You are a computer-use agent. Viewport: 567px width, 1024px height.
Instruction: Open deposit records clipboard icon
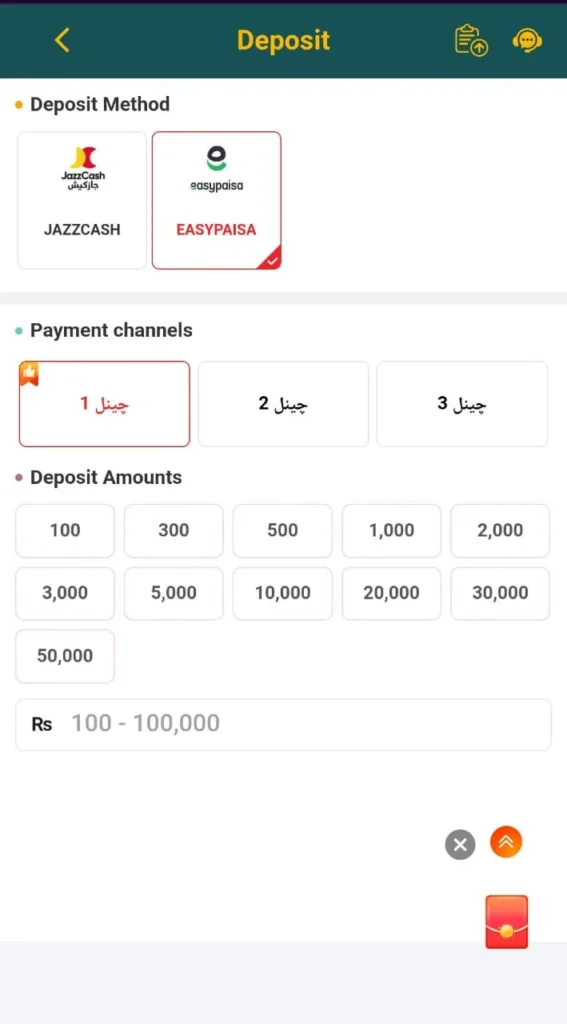coord(471,40)
